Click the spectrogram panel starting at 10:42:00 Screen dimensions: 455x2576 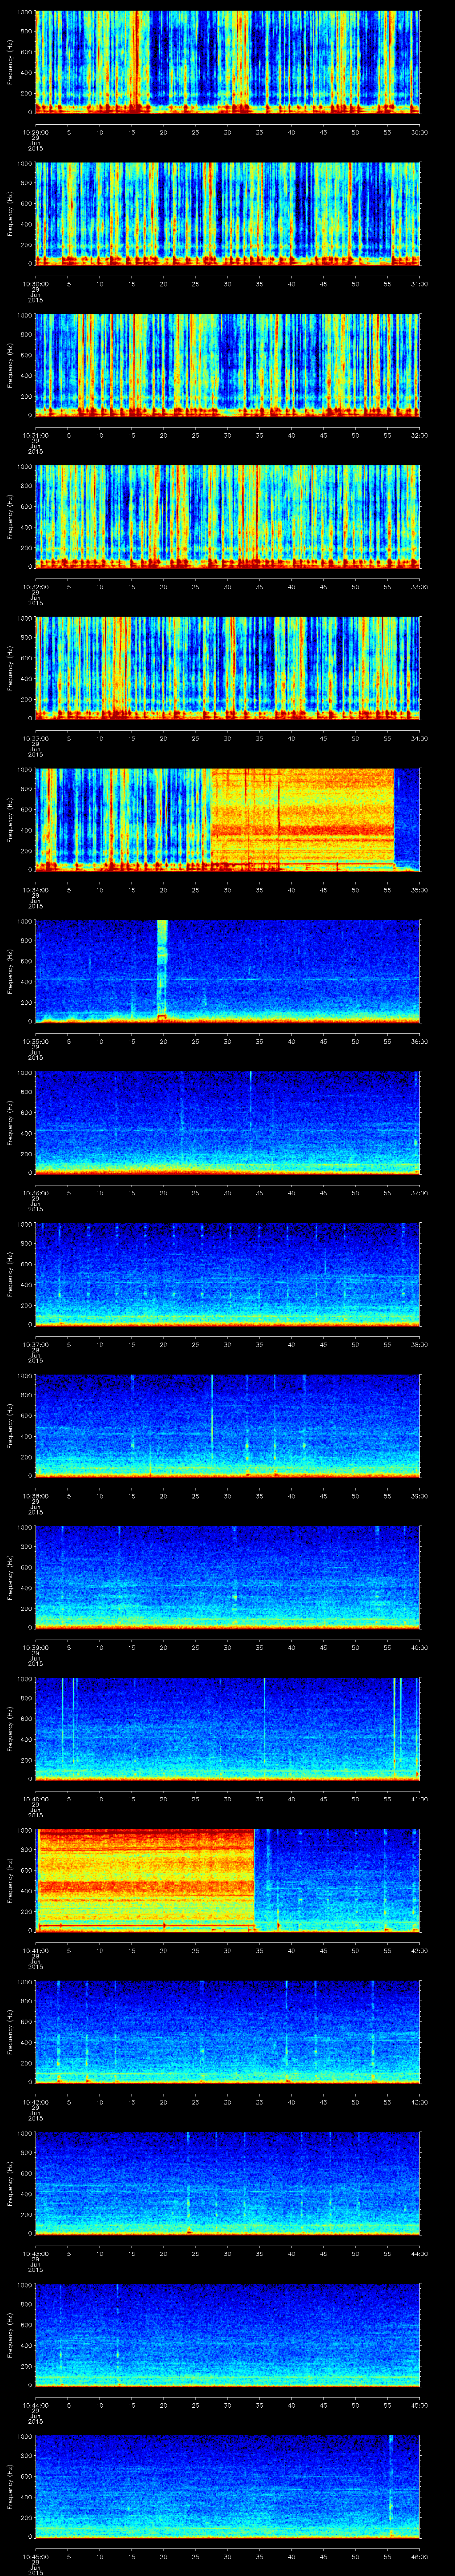point(227,2032)
